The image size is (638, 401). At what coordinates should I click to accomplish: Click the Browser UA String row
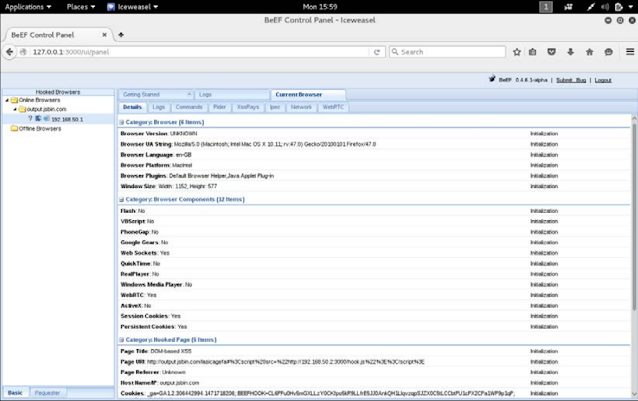pyautogui.click(x=374, y=144)
